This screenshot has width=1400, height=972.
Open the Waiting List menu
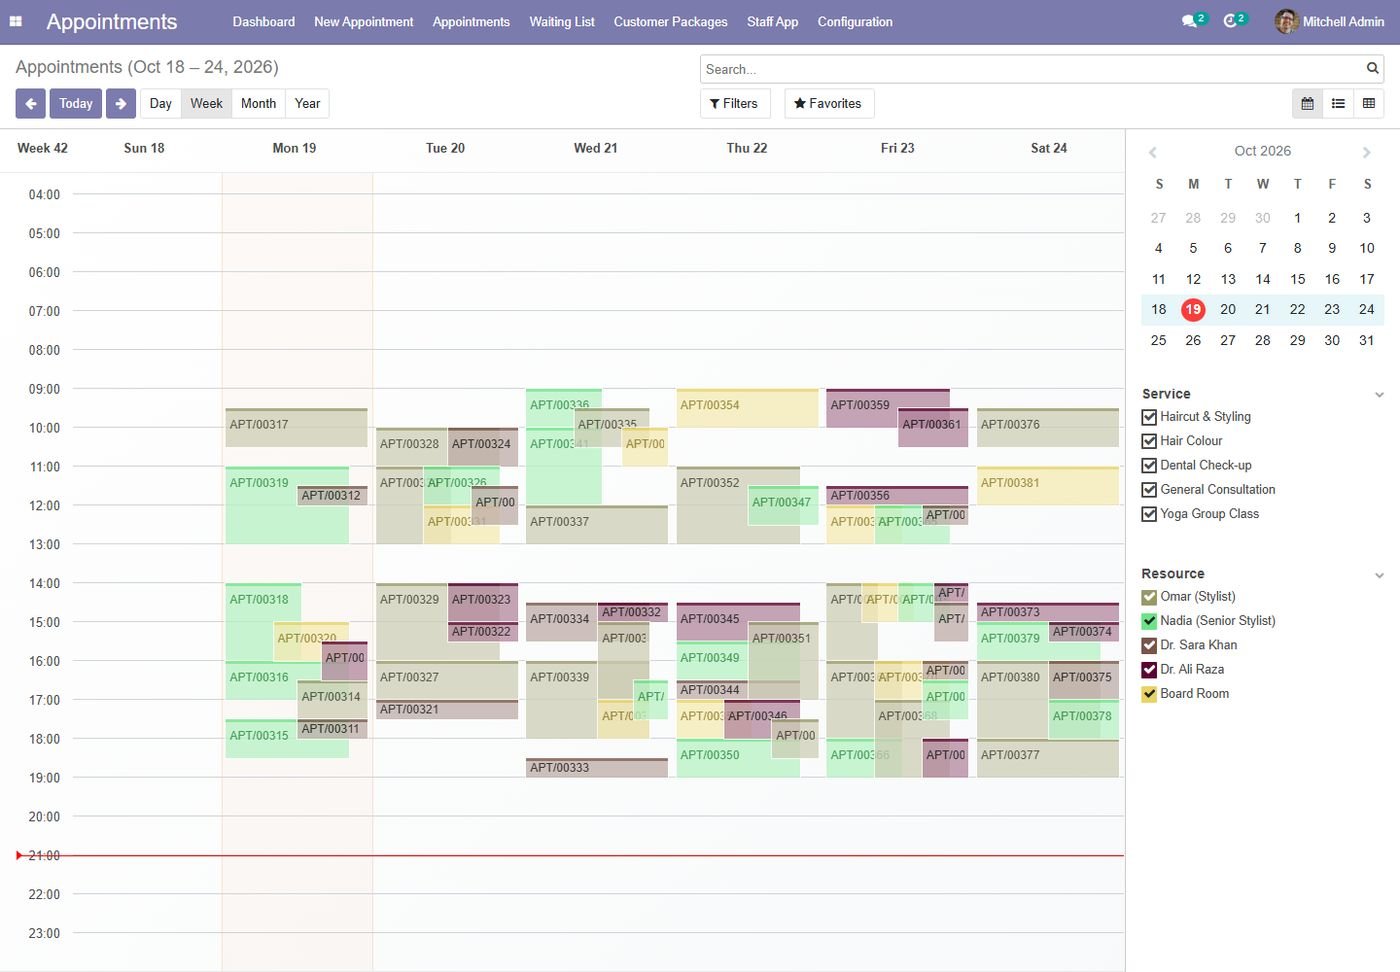pos(562,22)
